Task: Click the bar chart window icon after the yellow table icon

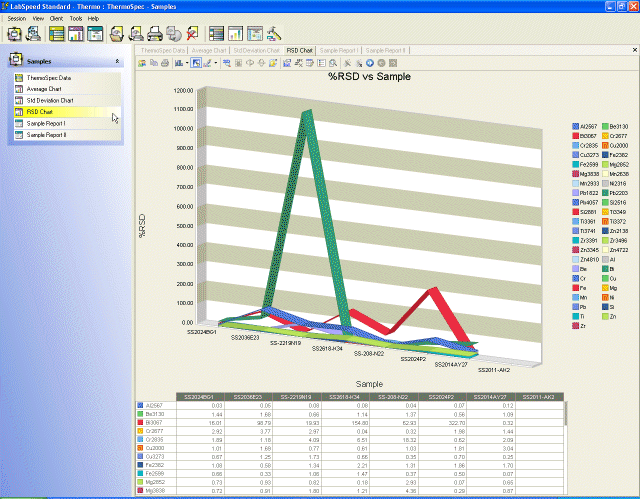Action: (76, 34)
